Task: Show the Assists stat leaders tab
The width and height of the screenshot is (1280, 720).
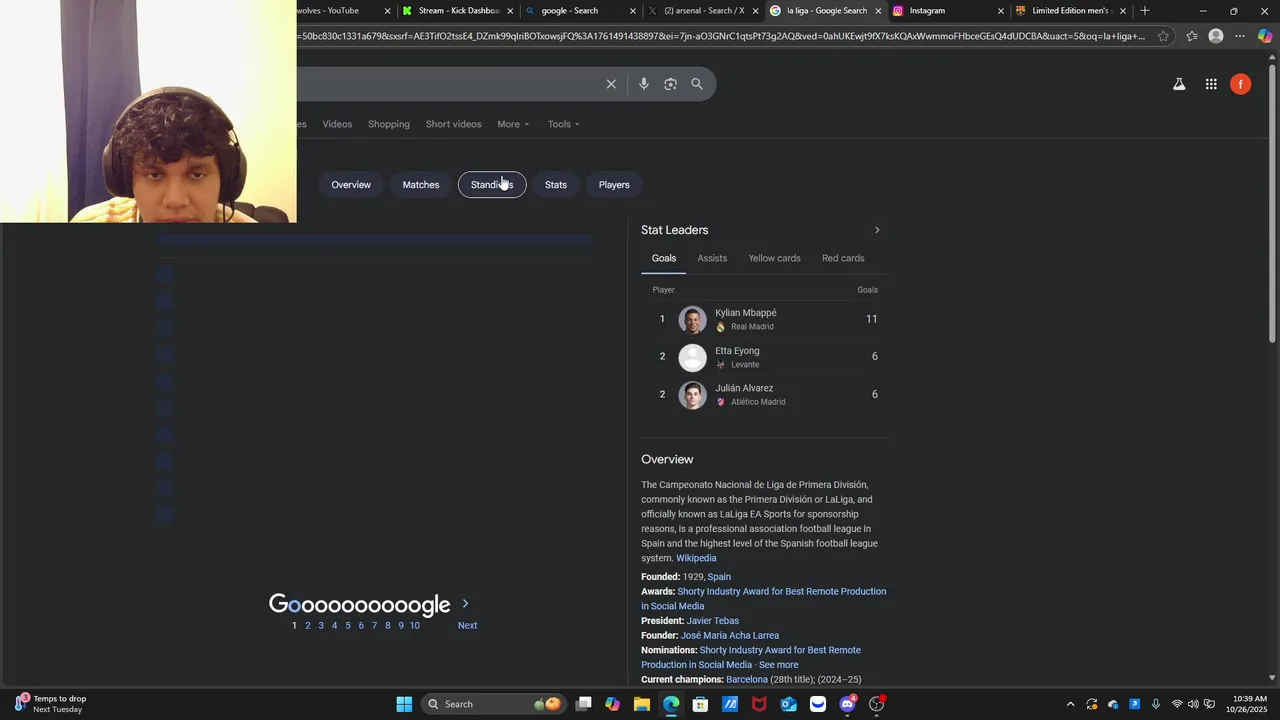Action: coord(712,258)
